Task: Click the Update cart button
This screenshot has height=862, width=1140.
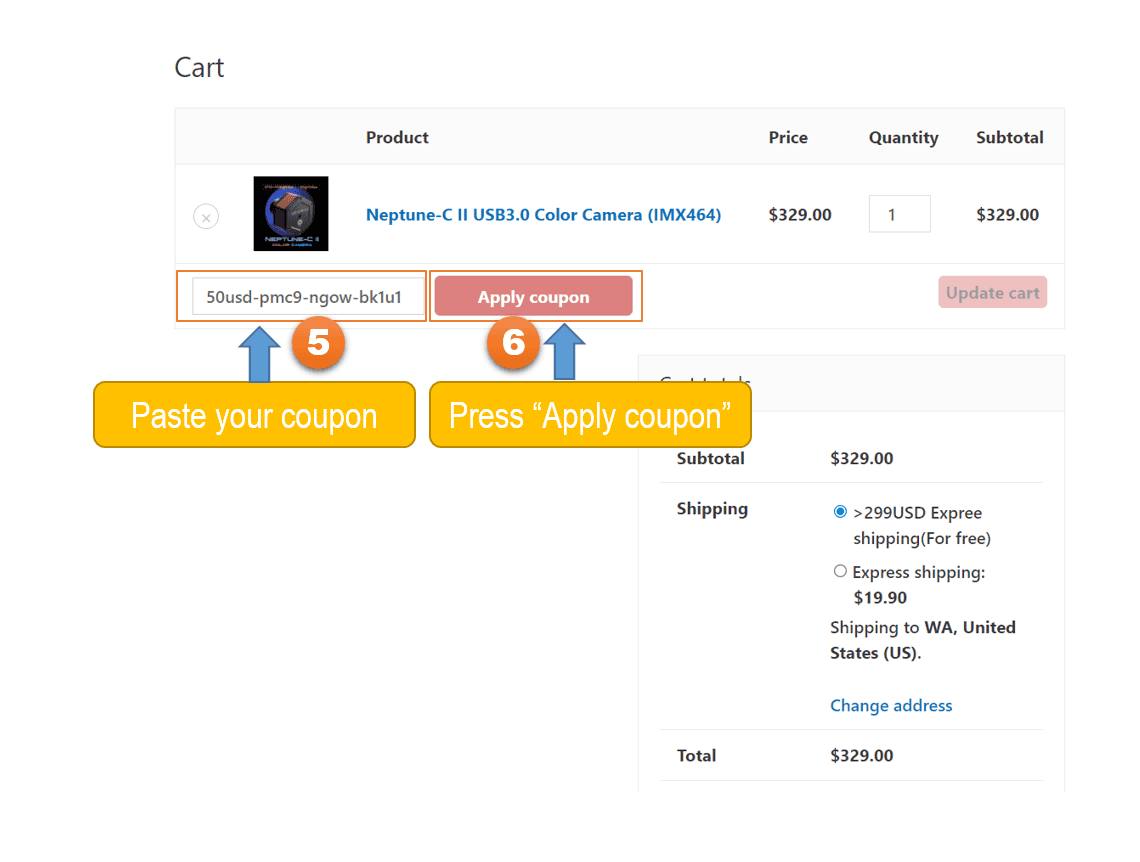Action: (x=992, y=292)
